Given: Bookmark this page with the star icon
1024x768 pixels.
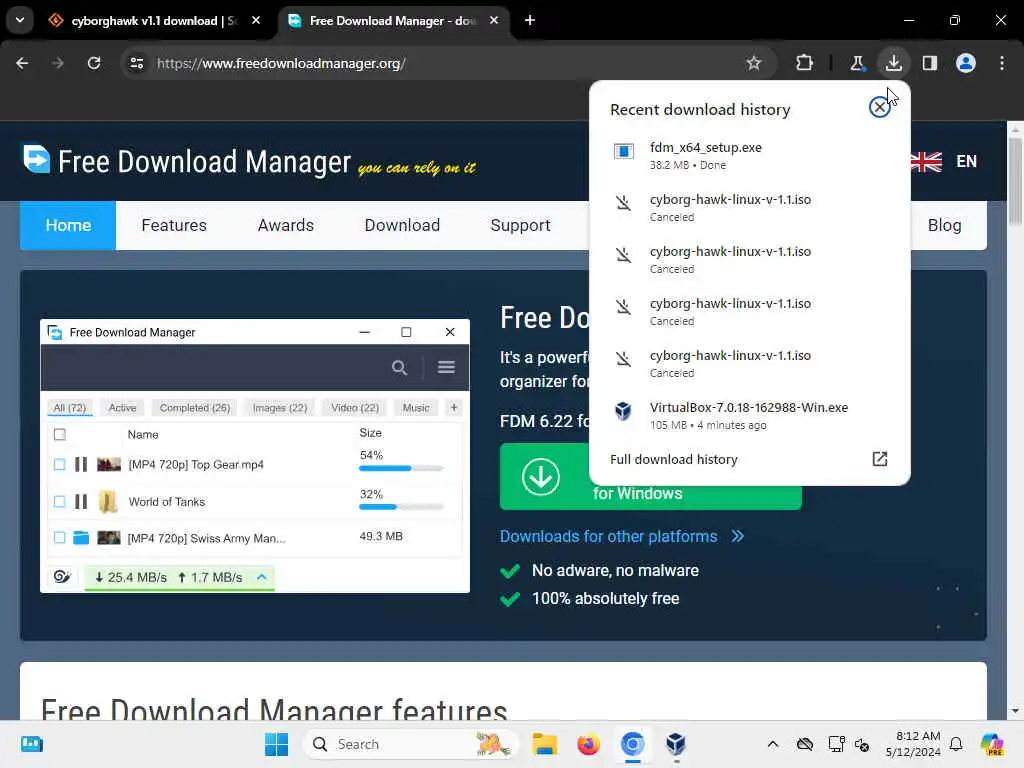Looking at the screenshot, I should point(754,63).
